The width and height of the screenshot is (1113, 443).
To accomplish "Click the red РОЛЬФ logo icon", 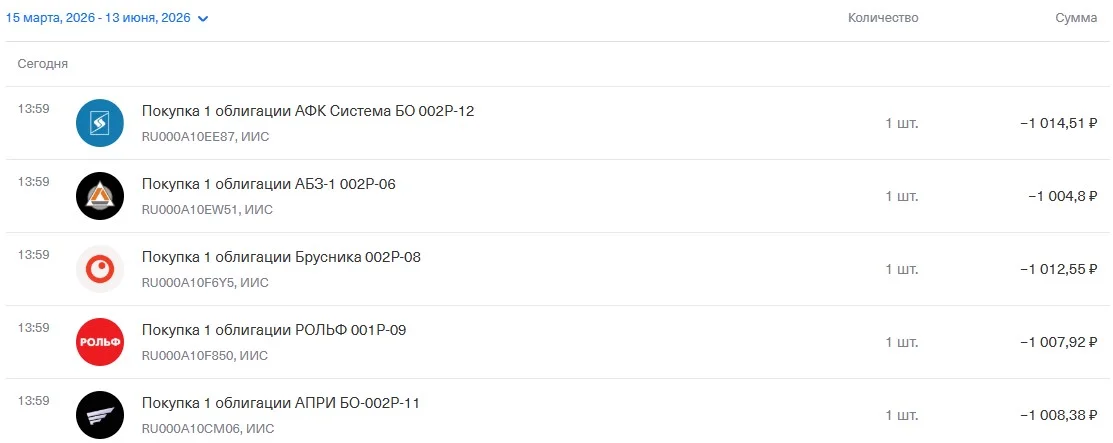I will (100, 342).
